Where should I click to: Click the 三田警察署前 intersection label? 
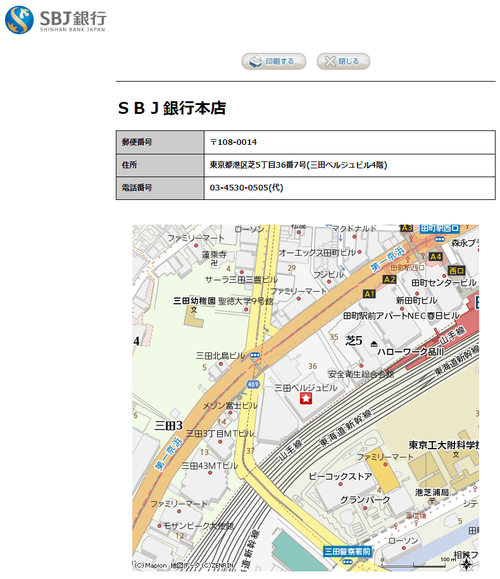point(347,552)
